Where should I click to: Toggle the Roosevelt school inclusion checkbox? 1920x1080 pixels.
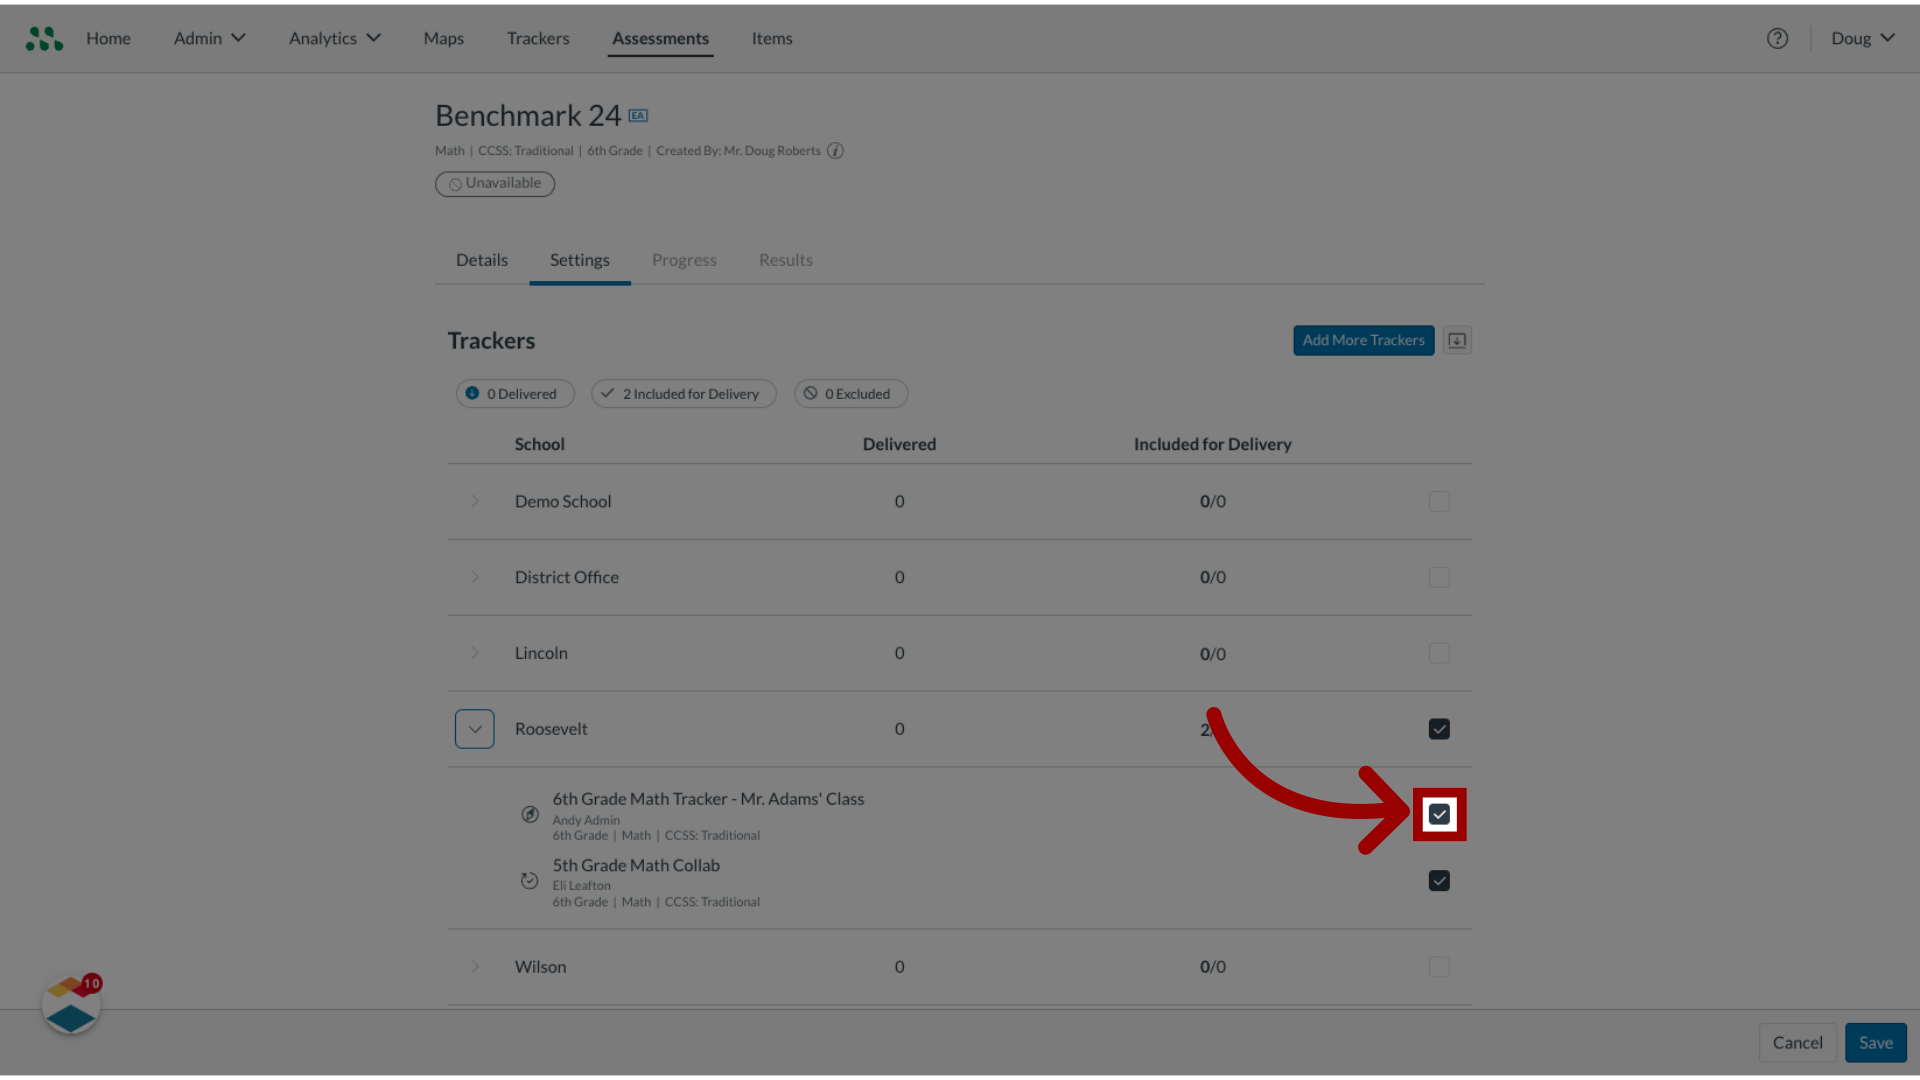coord(1439,728)
